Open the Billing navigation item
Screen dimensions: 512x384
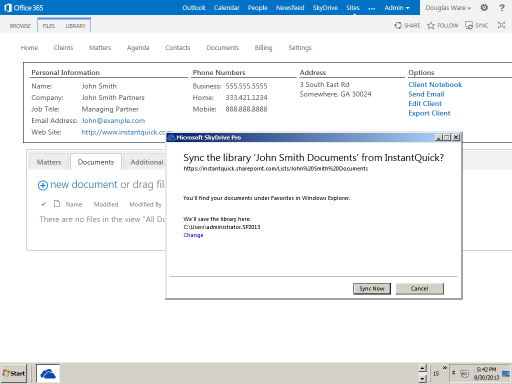pos(263,48)
